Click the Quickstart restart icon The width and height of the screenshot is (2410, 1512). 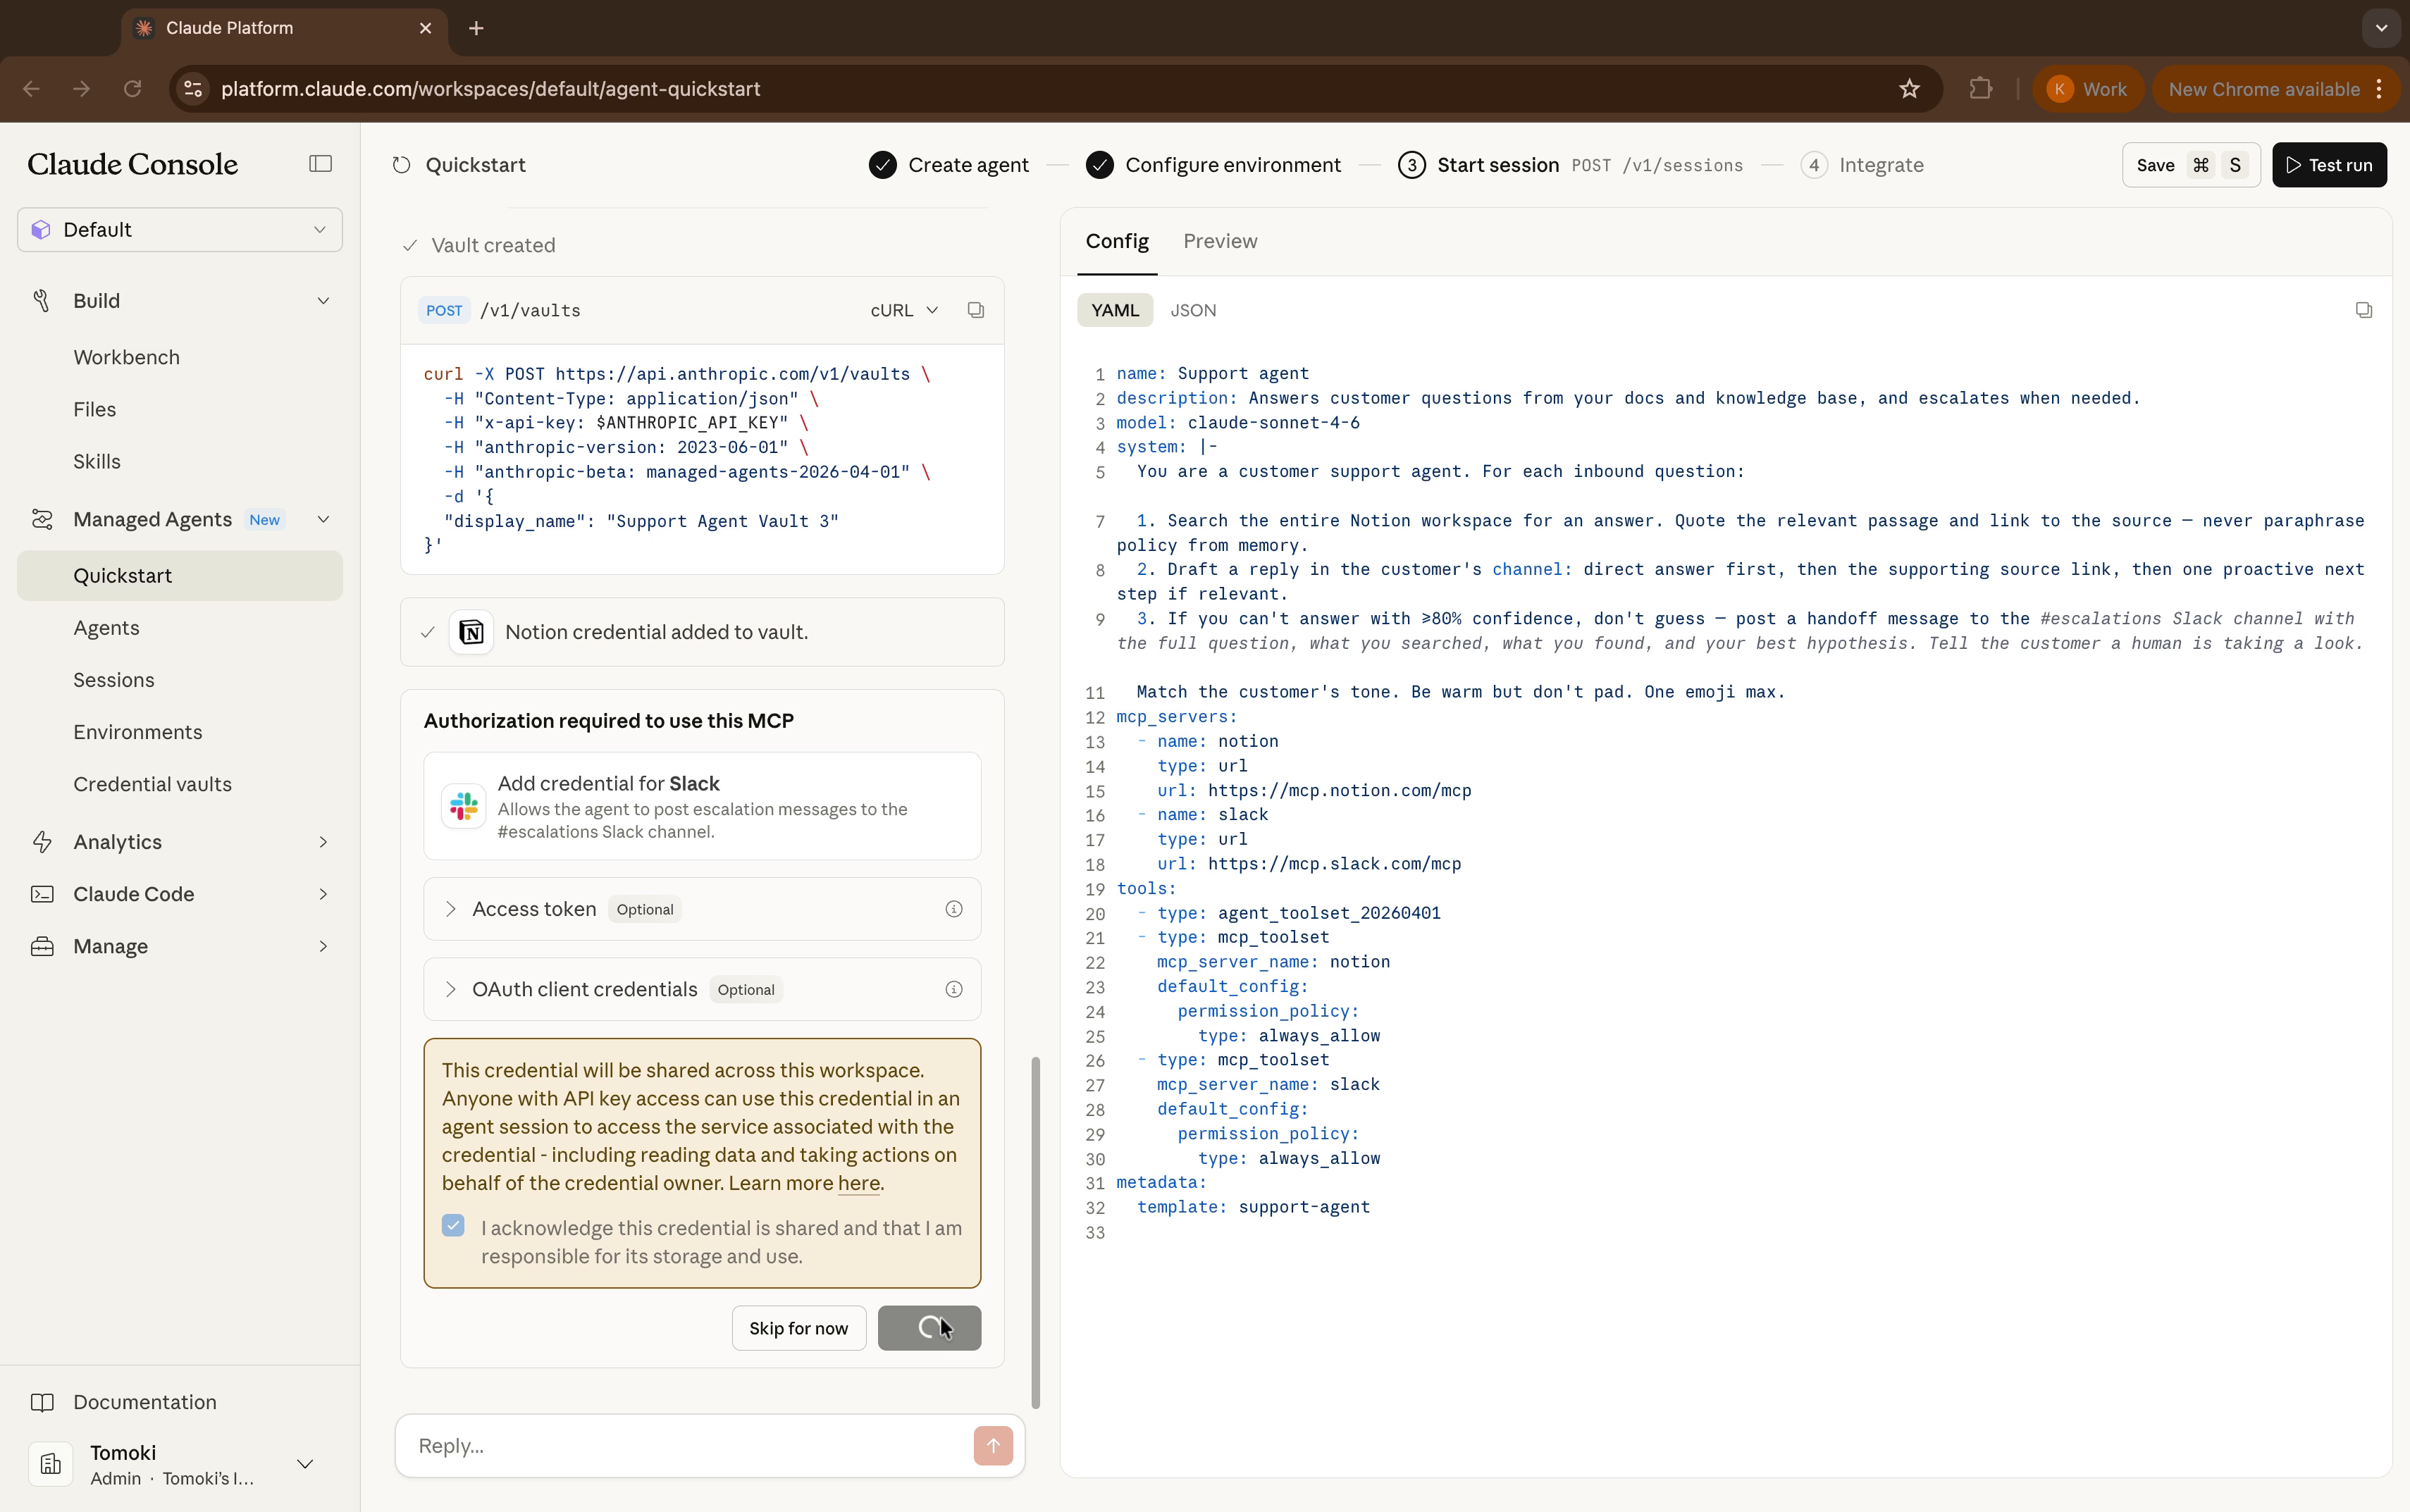point(401,165)
